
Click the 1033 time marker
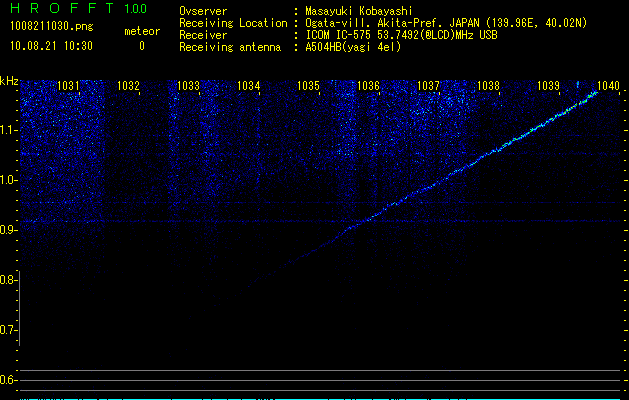coord(188,85)
